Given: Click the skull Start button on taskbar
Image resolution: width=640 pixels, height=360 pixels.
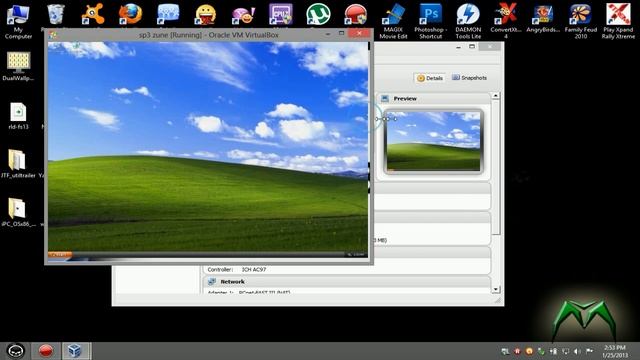Looking at the screenshot, I should click(16, 351).
